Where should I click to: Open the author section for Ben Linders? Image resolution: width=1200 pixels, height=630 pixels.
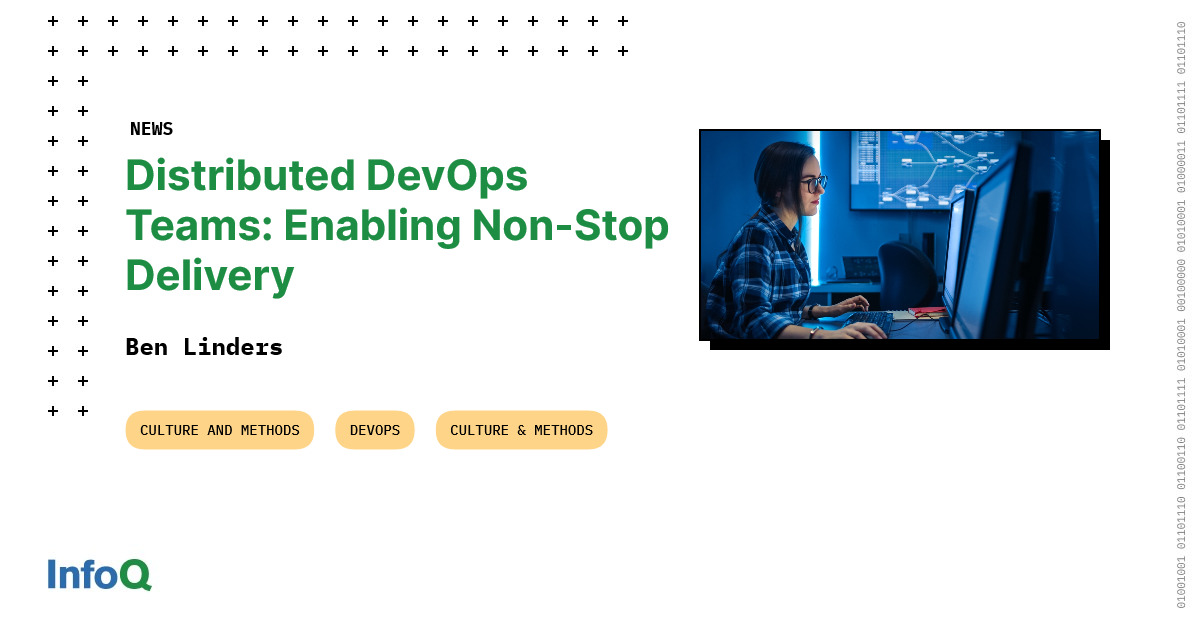tap(204, 347)
